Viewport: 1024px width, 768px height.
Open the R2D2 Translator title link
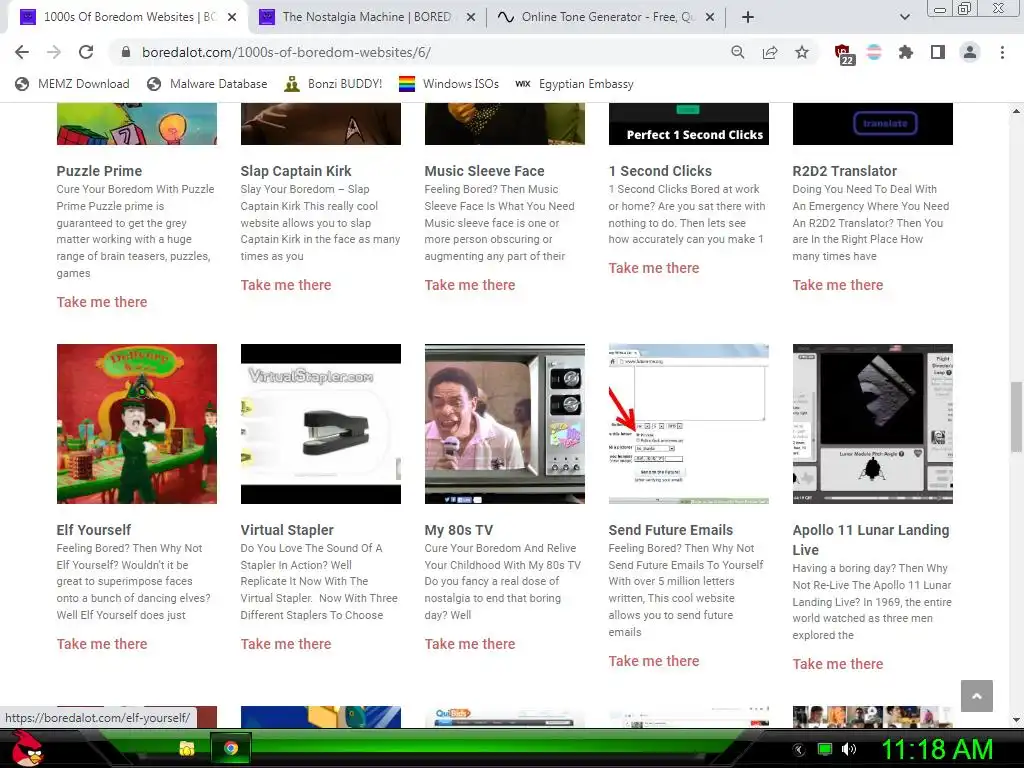844,171
